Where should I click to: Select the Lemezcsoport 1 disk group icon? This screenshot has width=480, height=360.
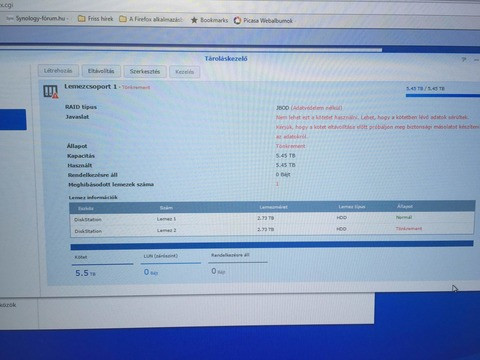click(51, 91)
